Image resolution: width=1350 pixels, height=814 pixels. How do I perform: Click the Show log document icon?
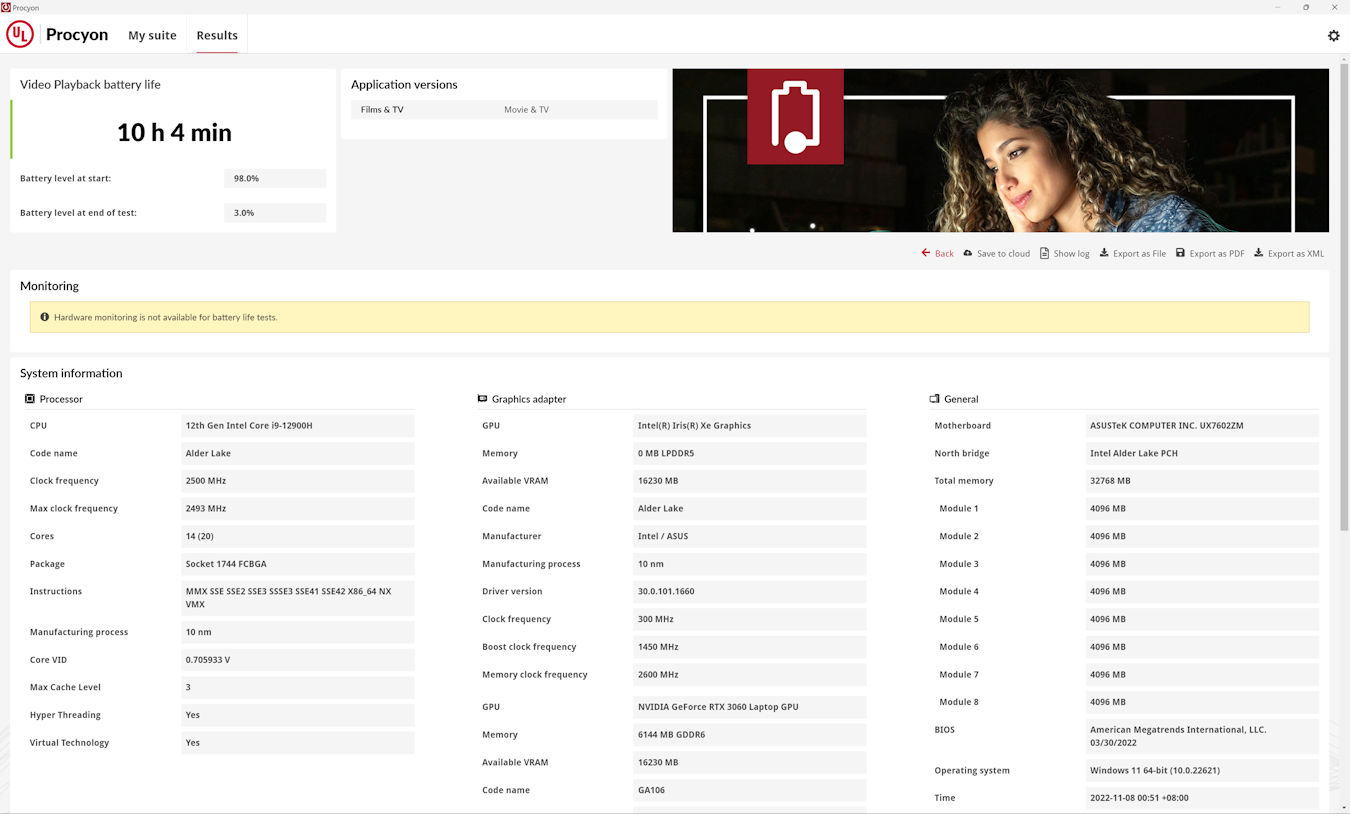pyautogui.click(x=1044, y=253)
